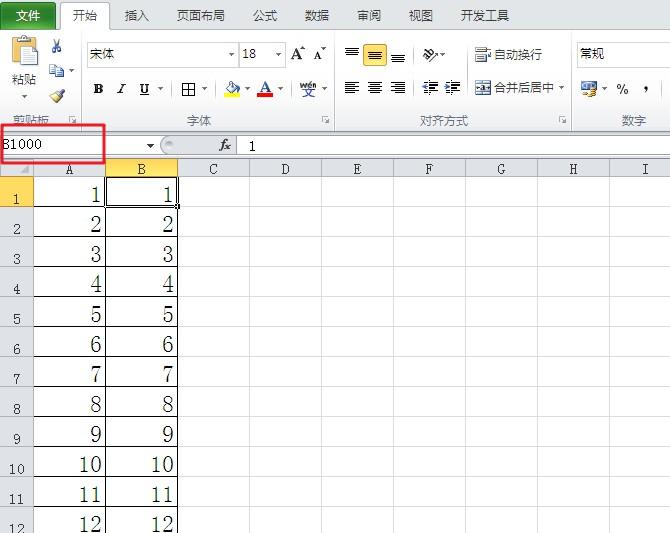This screenshot has height=533, width=670.
Task: Switch to the 开发工具 tab
Action: click(485, 16)
